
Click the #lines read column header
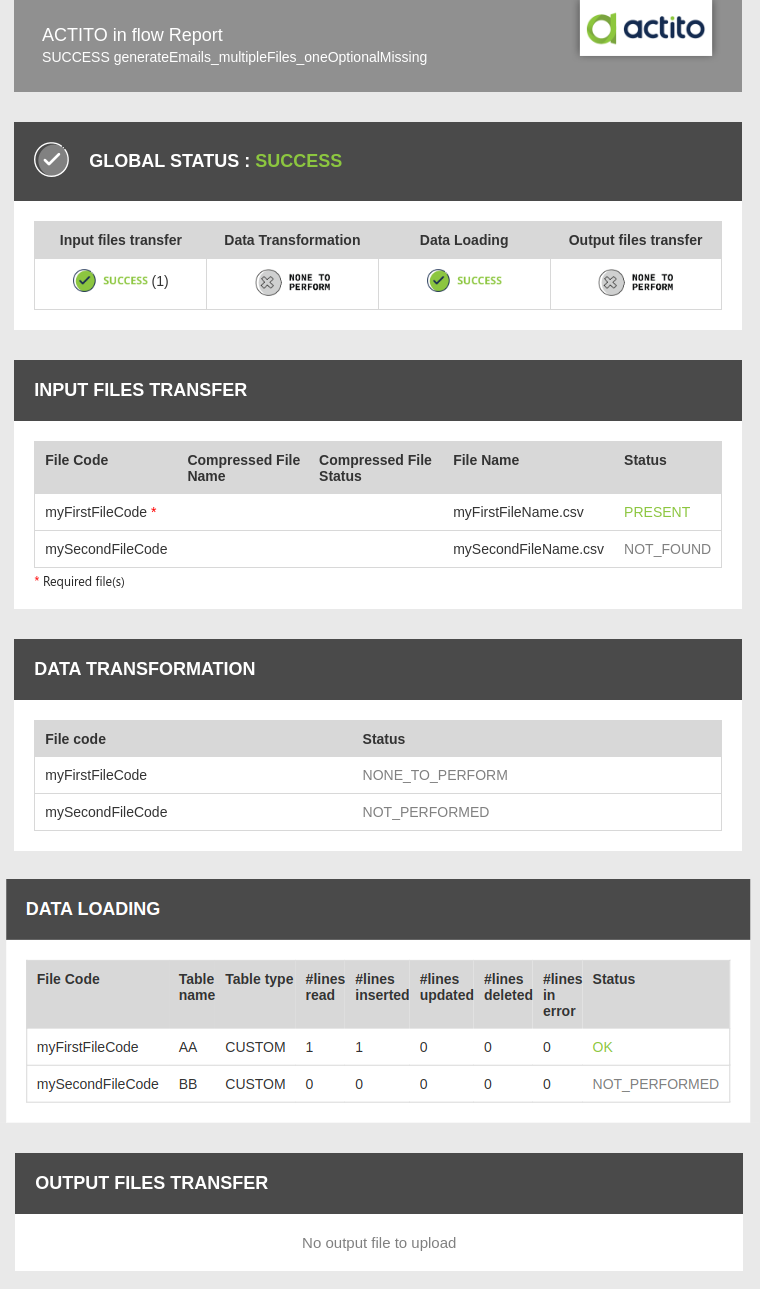pyautogui.click(x=325, y=987)
